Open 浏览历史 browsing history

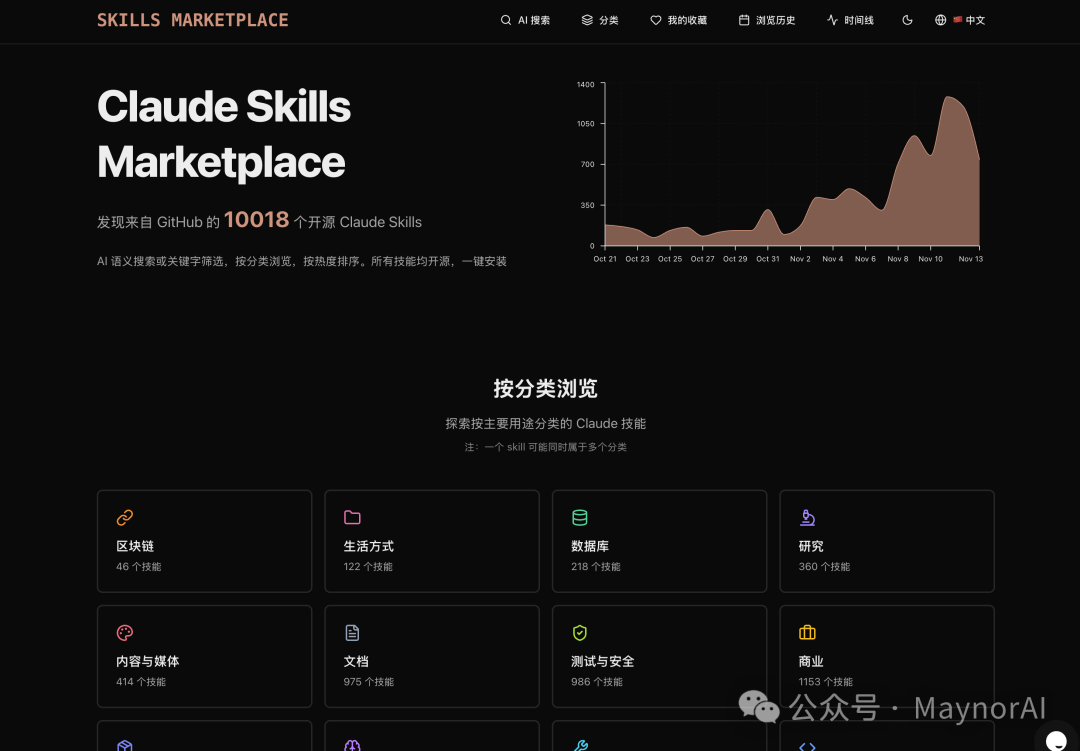tap(767, 20)
